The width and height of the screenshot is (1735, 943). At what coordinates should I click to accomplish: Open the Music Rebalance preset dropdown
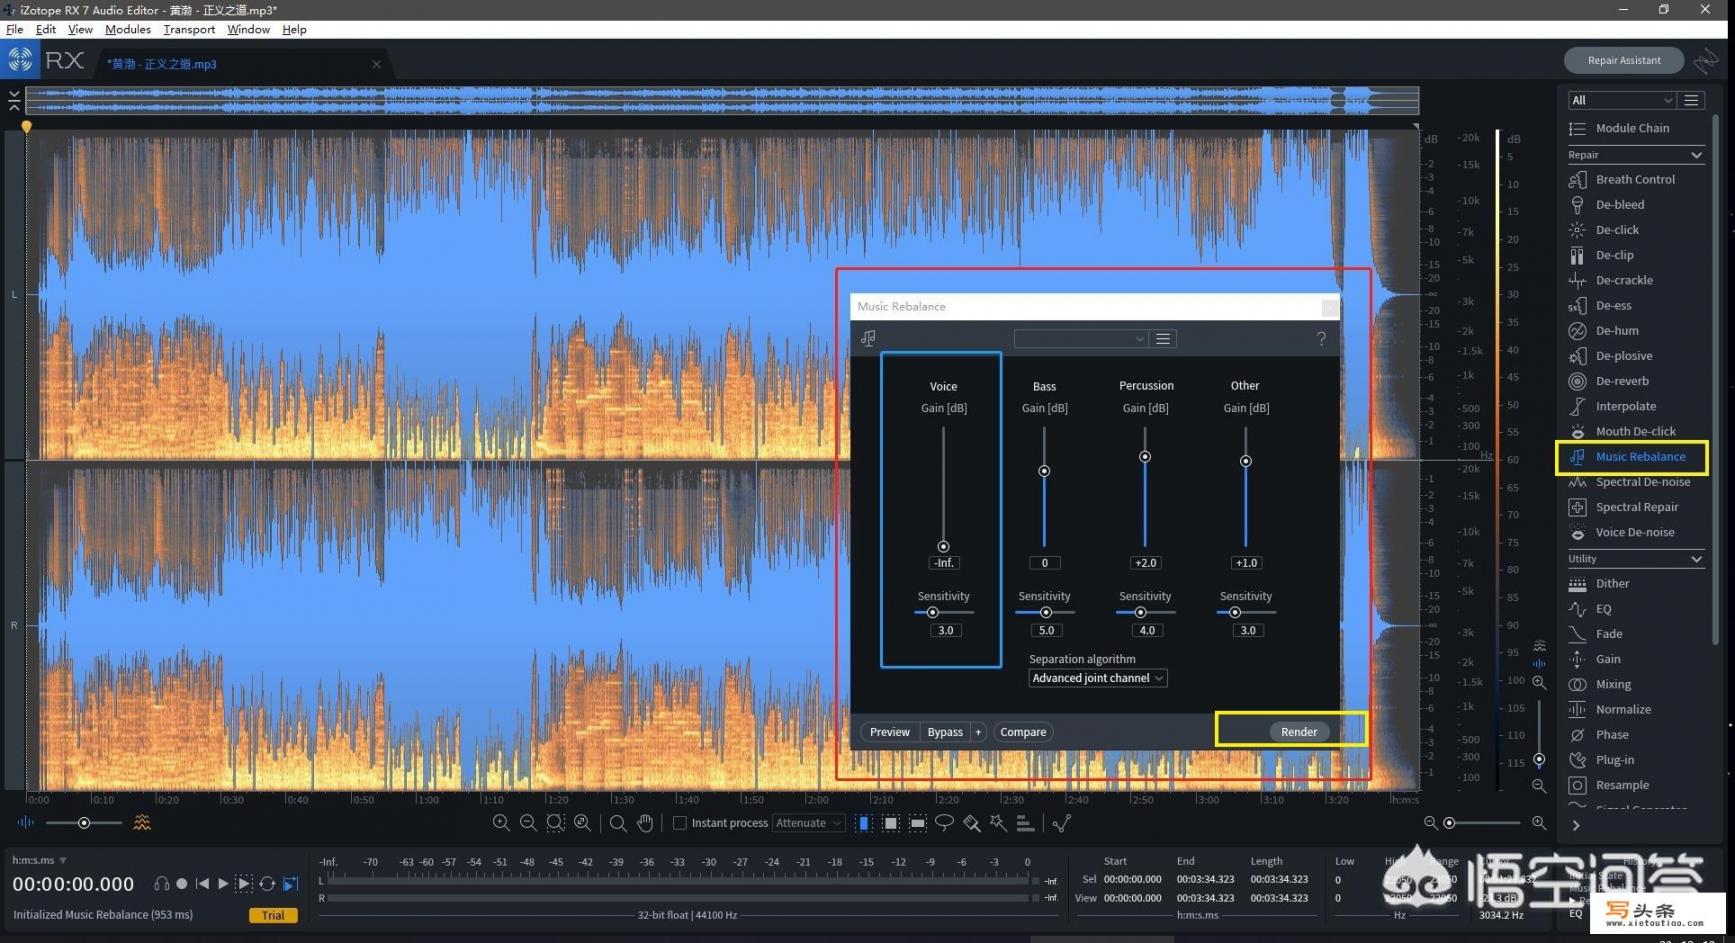pos(1080,339)
